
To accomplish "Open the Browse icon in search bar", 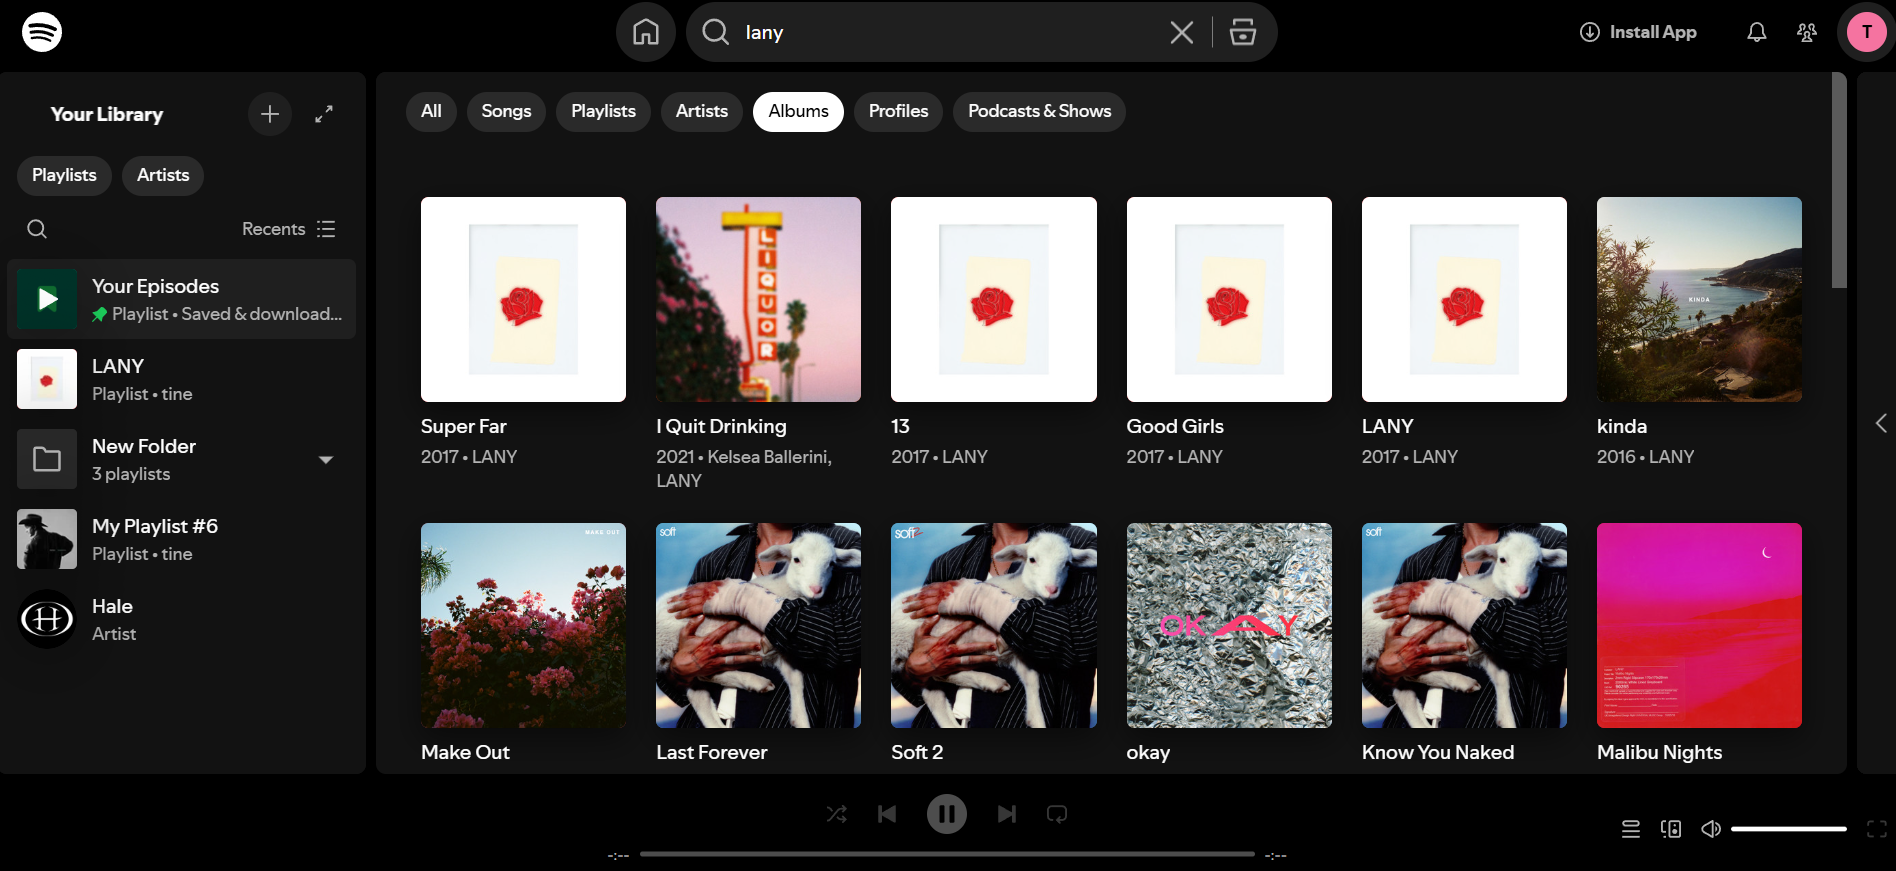I will coord(1243,32).
